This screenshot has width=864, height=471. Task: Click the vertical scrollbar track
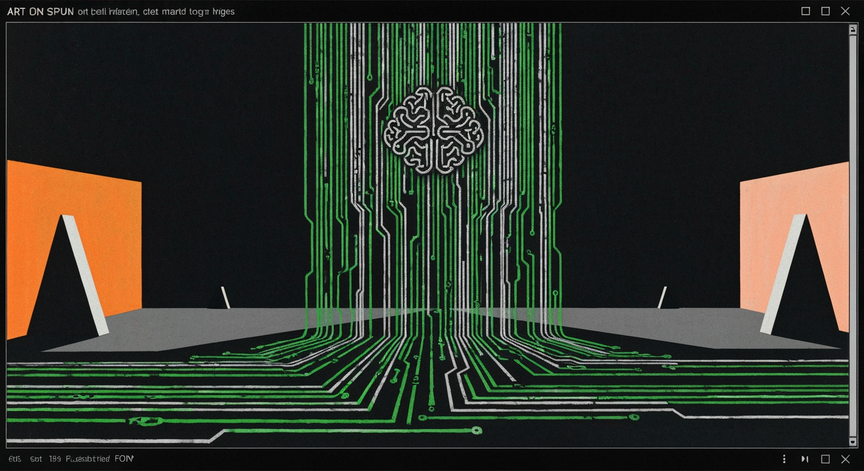853,235
